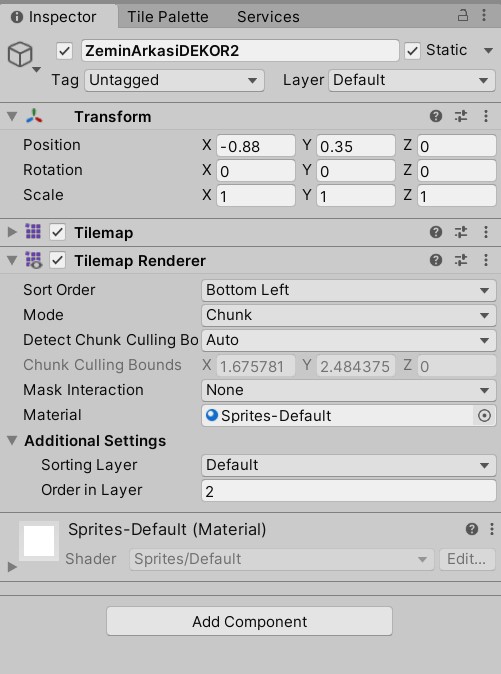
Task: Toggle GameObject active checkbox beside name
Action: pos(64,51)
